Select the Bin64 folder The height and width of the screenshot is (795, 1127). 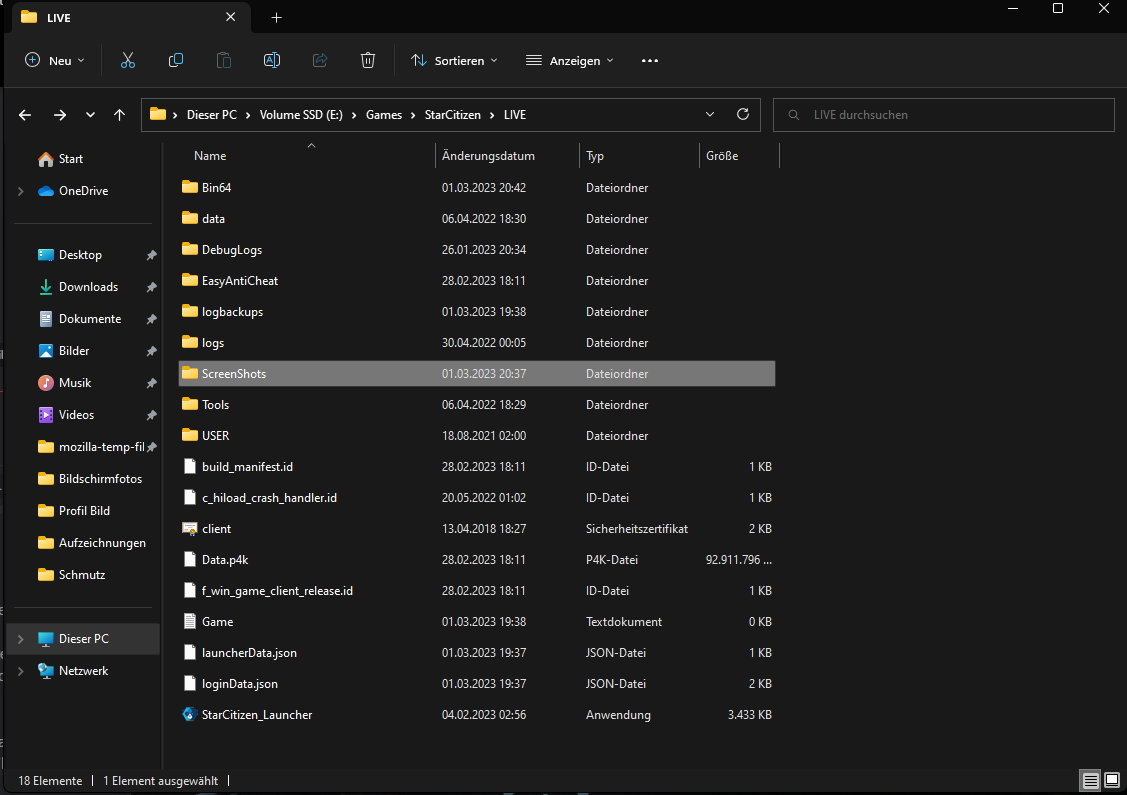pyautogui.click(x=477, y=188)
